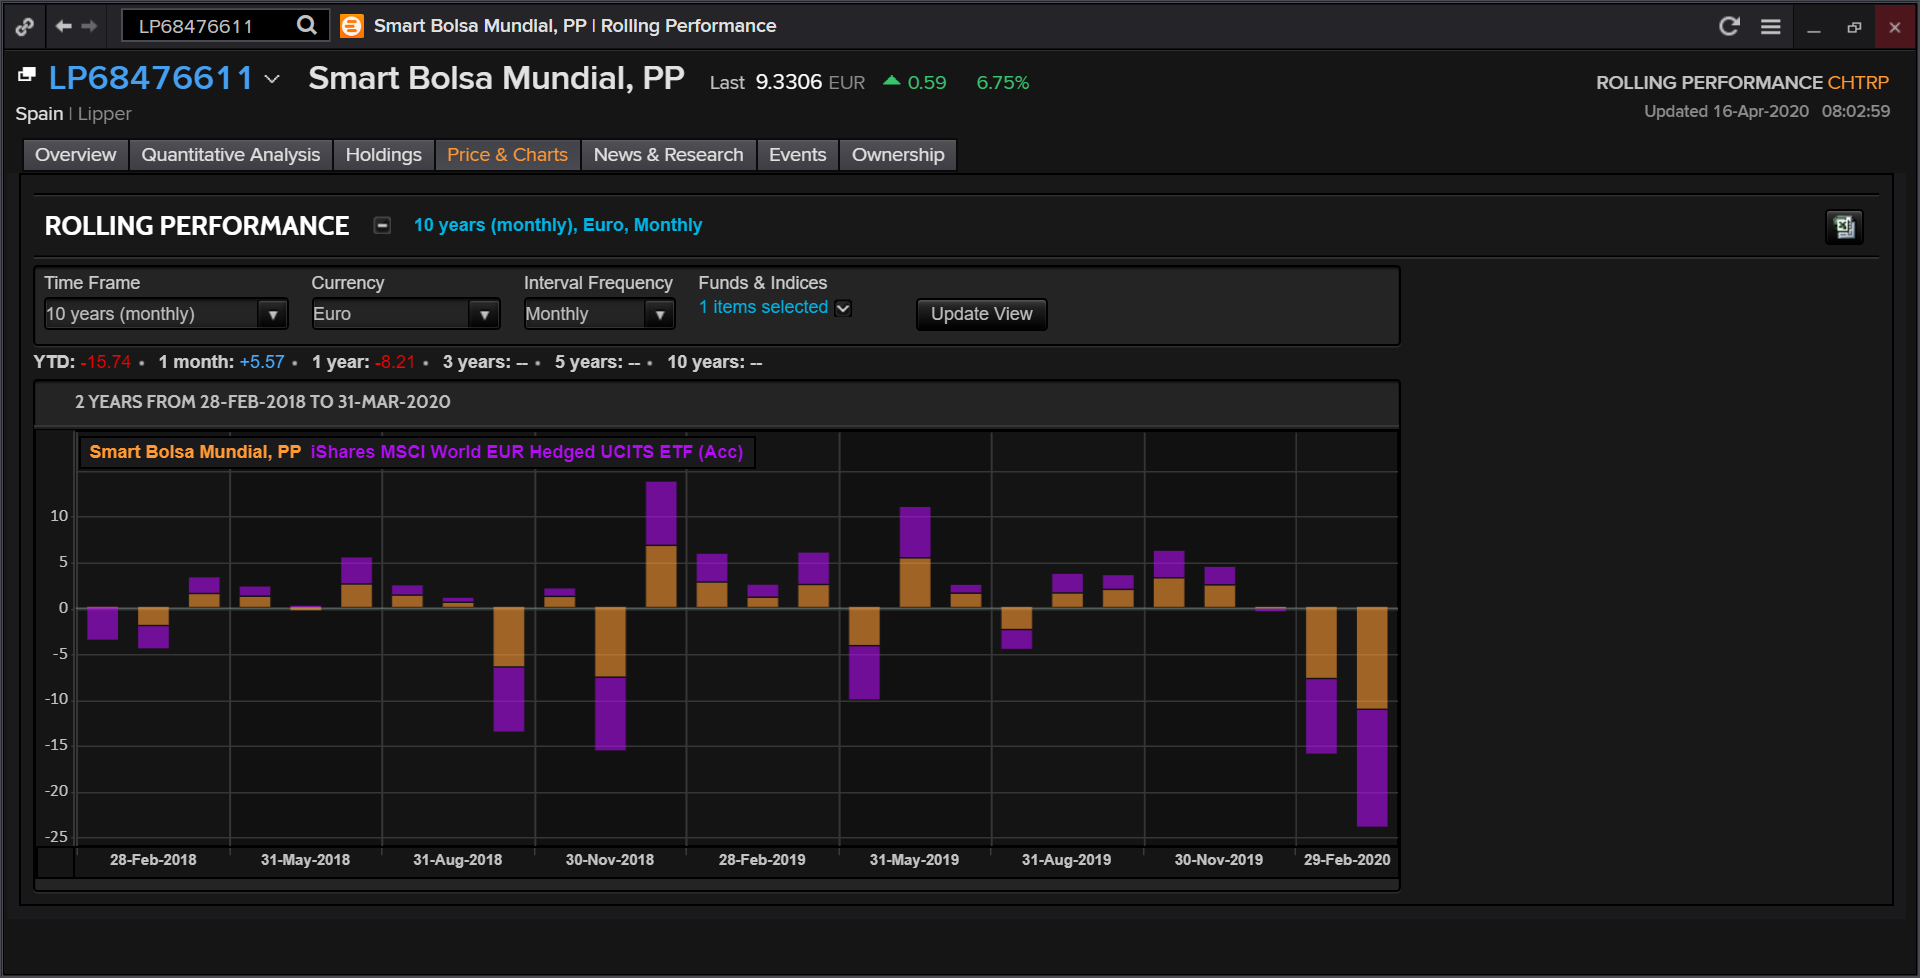Open the Quantitative Analysis tab
The height and width of the screenshot is (978, 1920).
(231, 155)
